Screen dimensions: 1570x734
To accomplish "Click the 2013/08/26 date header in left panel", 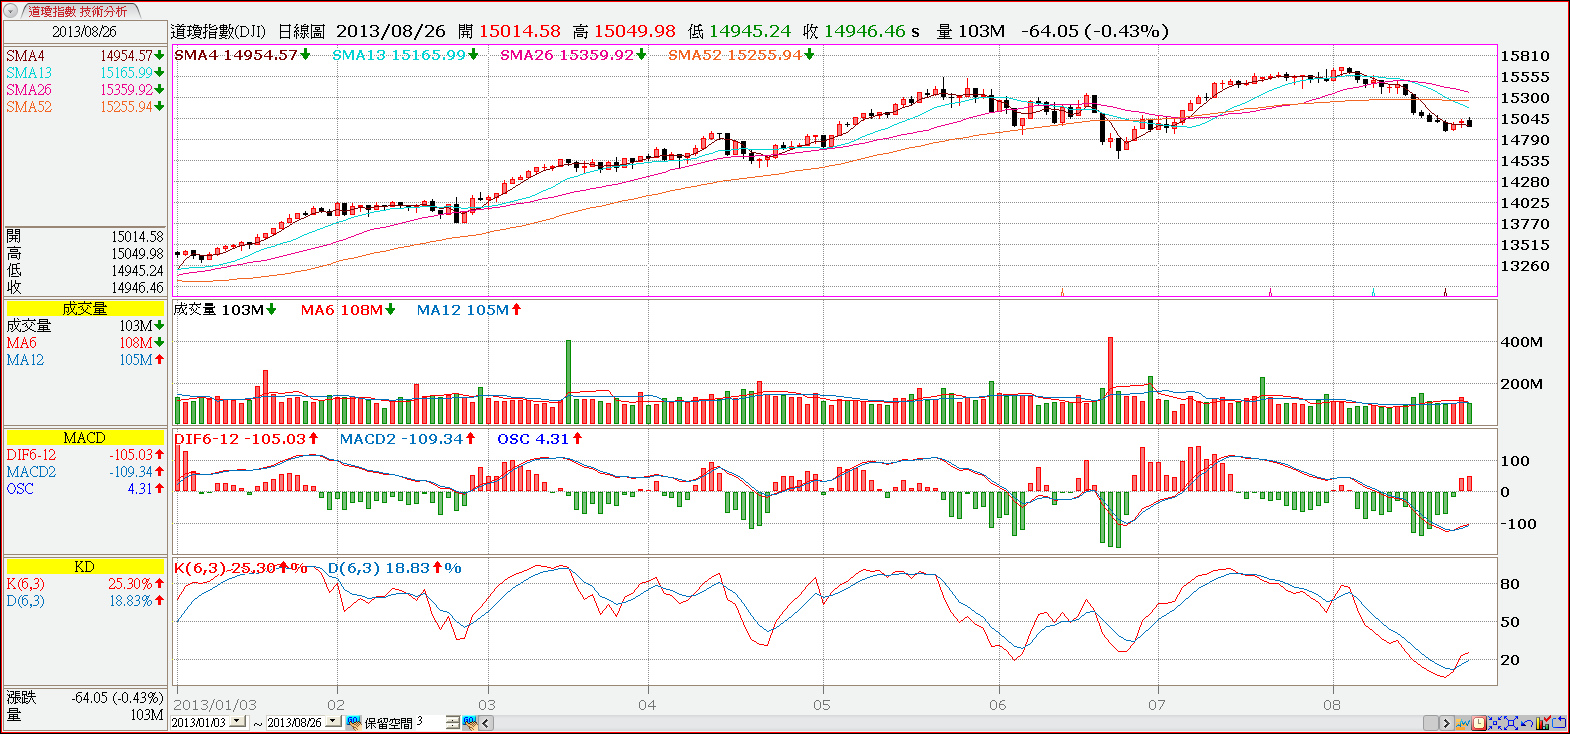I will pyautogui.click(x=84, y=31).
